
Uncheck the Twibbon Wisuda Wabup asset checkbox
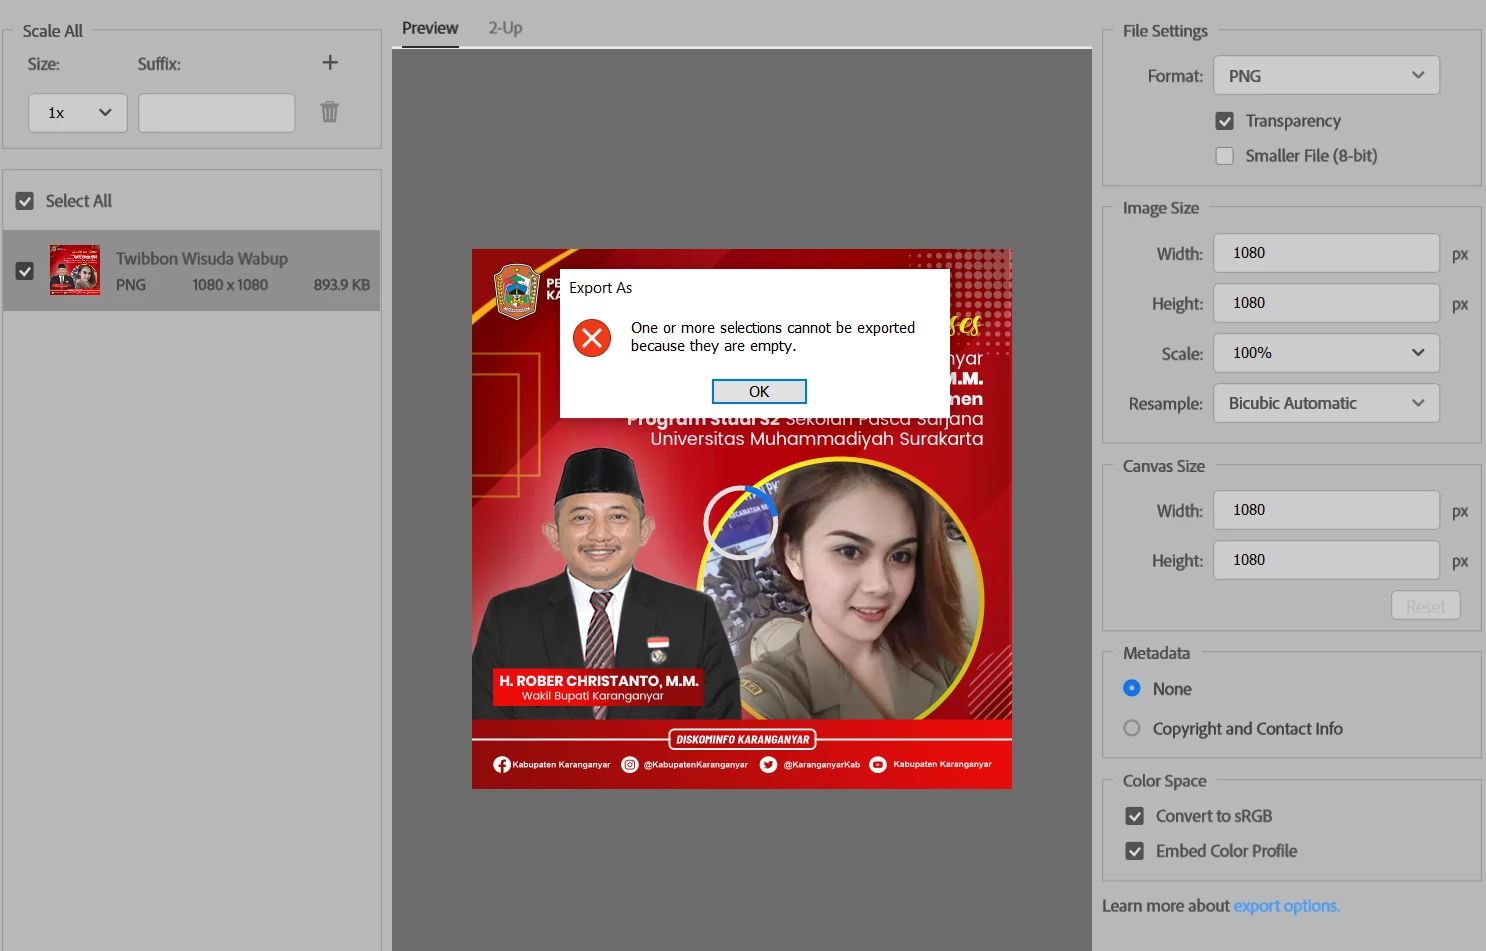click(25, 271)
